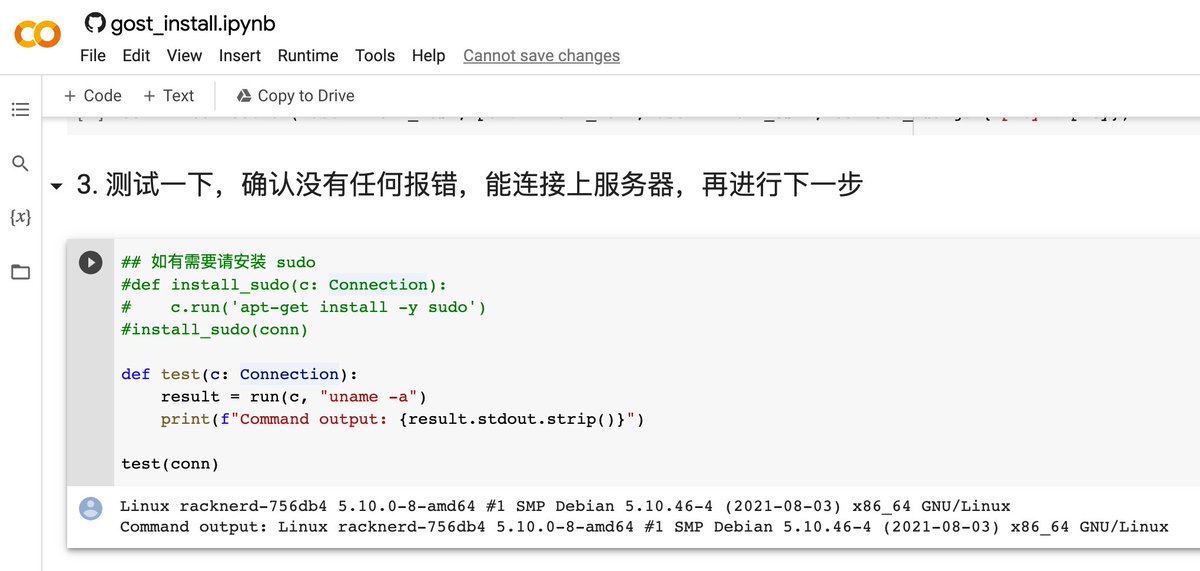The width and height of the screenshot is (1200, 571).
Task: Click the "c.run('apt-get install -y sudo')" line
Action: [x=303, y=307]
